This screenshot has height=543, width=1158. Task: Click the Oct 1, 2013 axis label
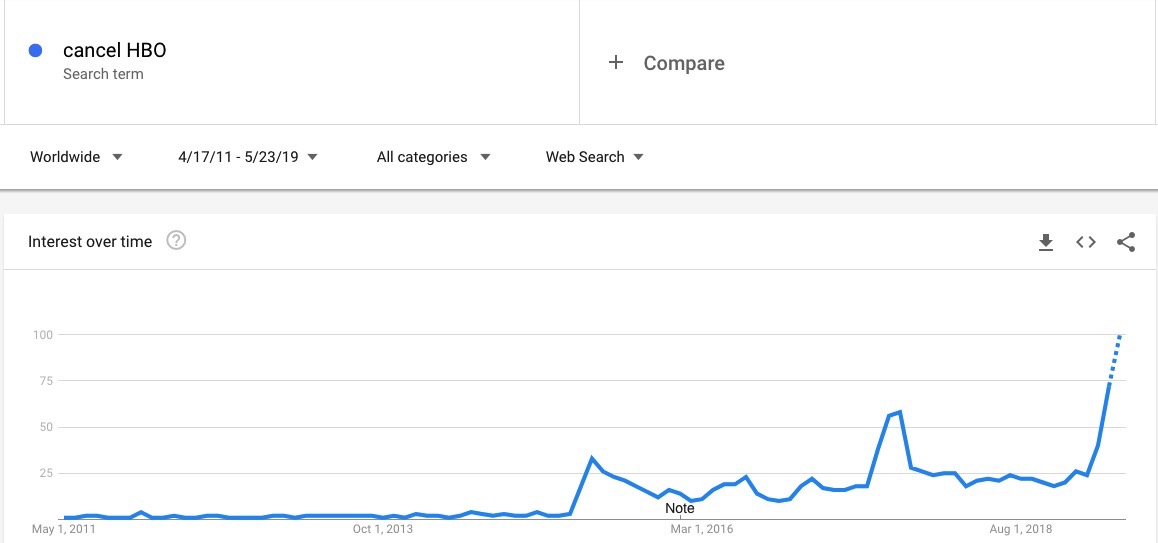tap(383, 529)
